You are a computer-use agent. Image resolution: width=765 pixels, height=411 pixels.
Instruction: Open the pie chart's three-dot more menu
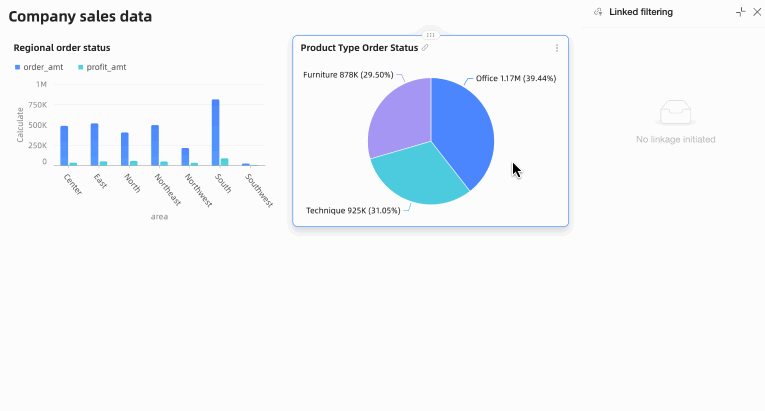(557, 48)
